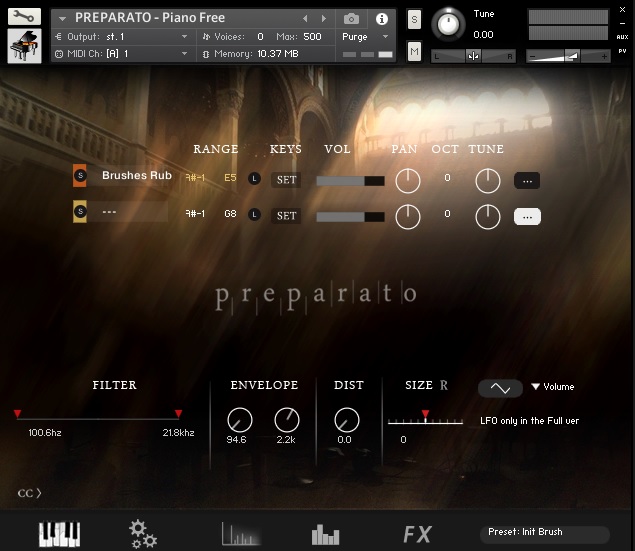Show instrument info via the i icon

381,19
